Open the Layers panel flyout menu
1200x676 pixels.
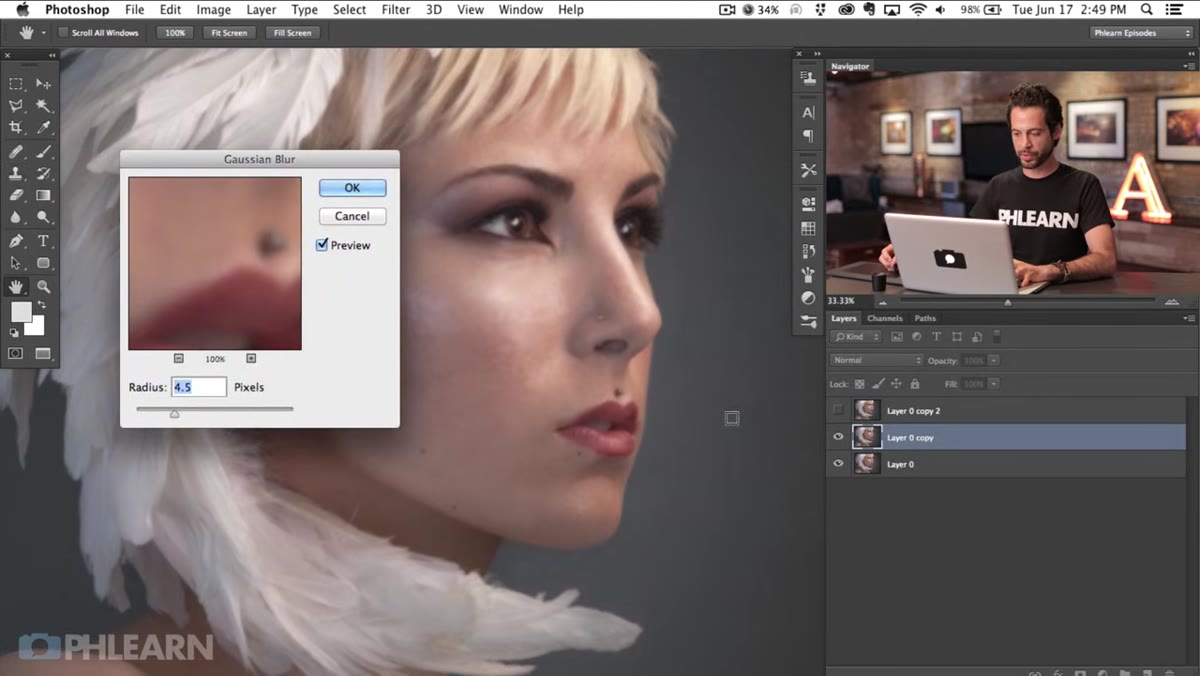1189,318
